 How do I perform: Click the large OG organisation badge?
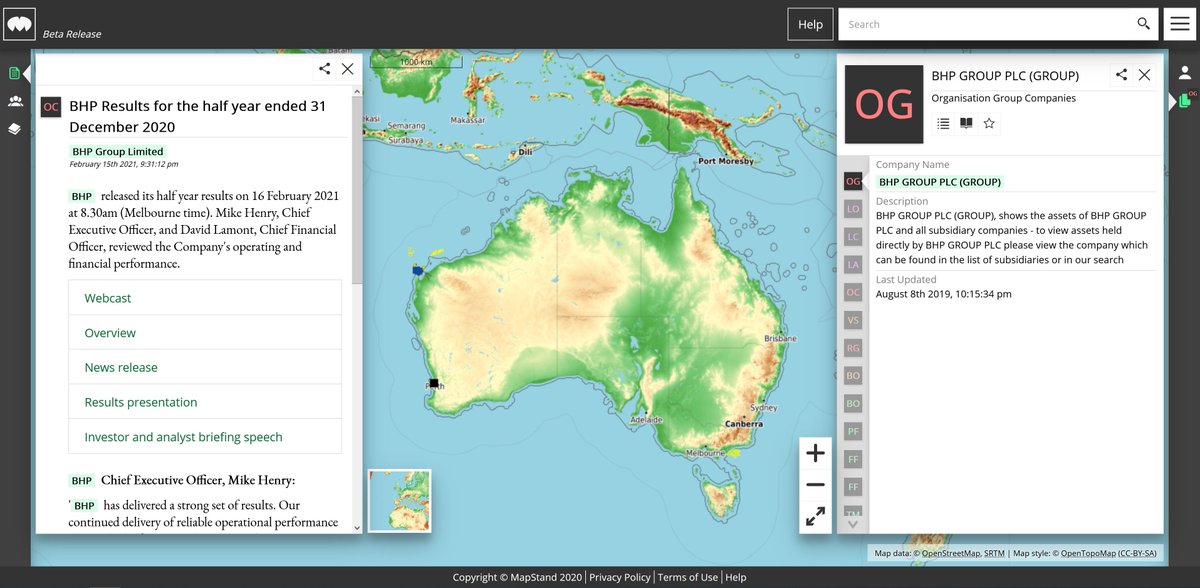point(884,104)
